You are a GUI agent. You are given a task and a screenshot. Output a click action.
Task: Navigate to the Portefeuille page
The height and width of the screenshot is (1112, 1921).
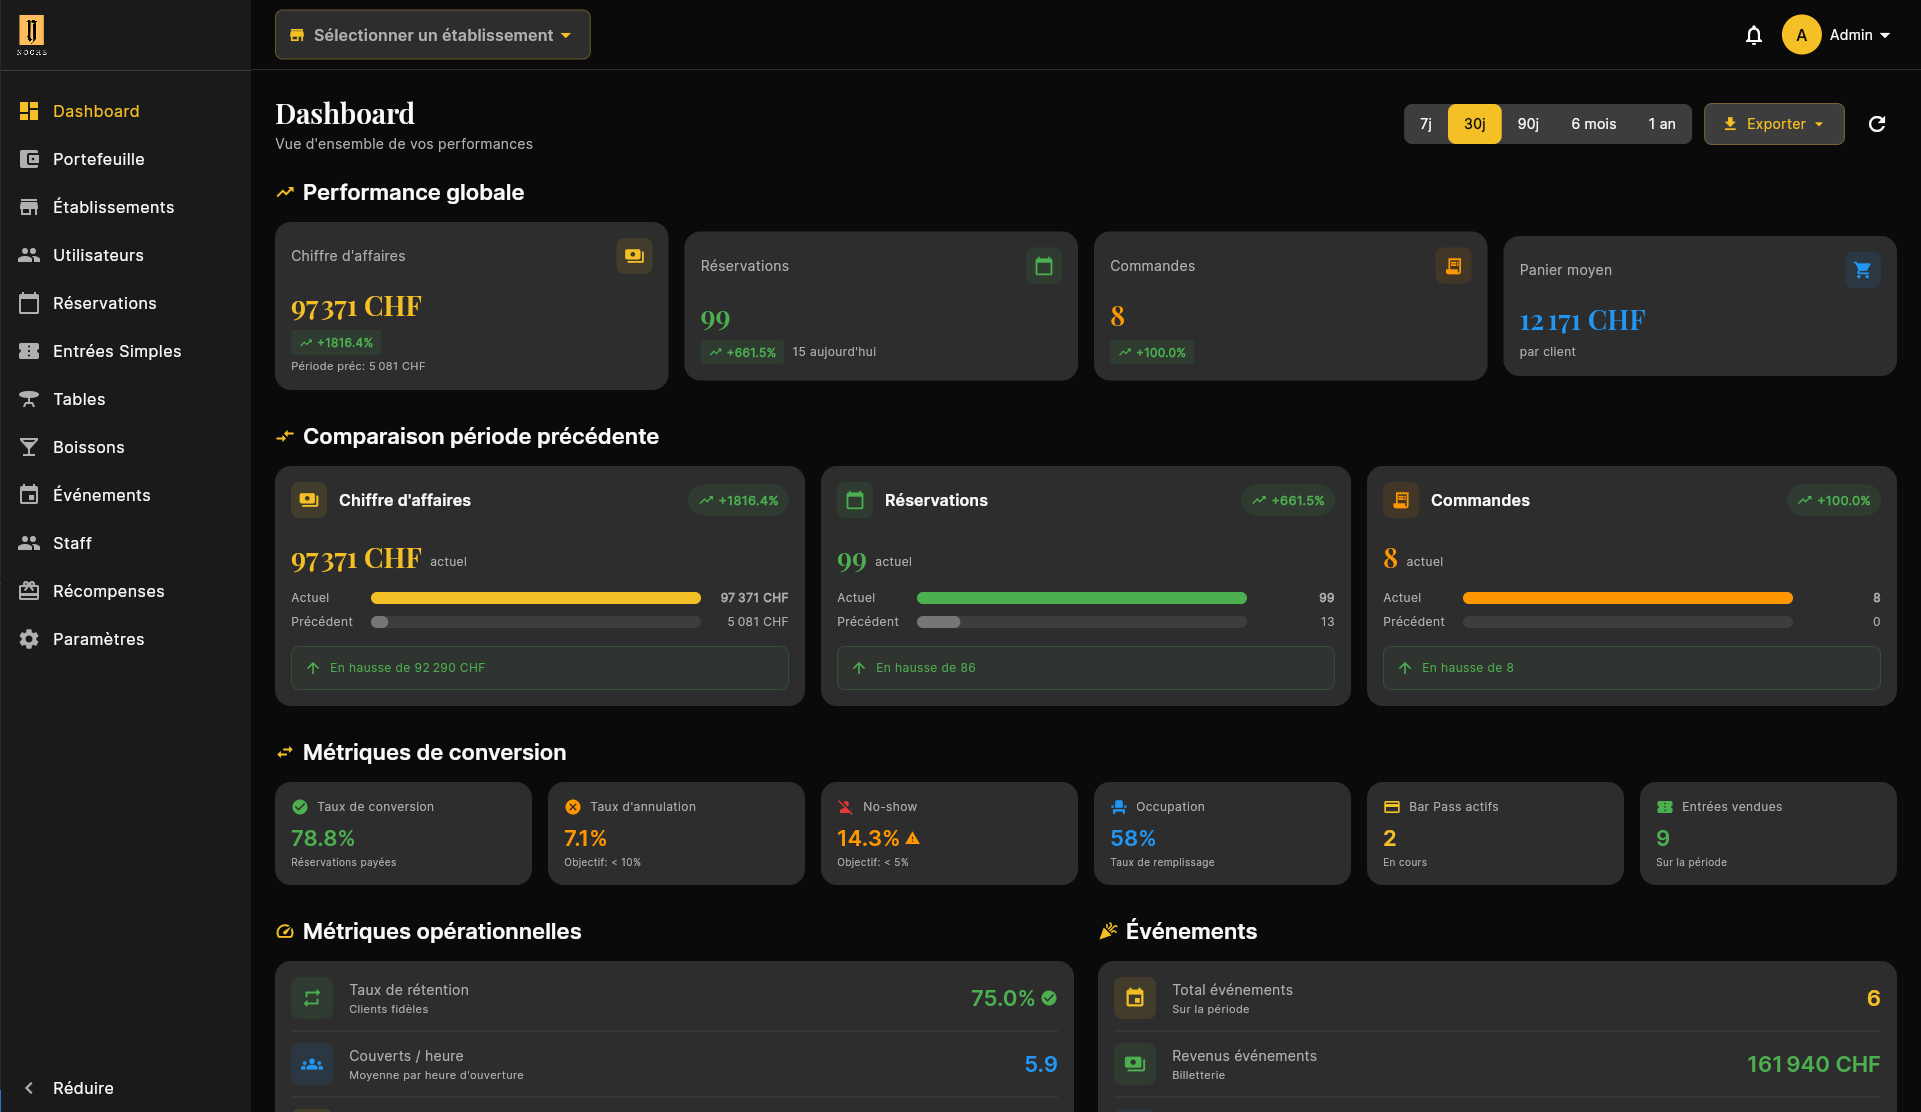(99, 159)
